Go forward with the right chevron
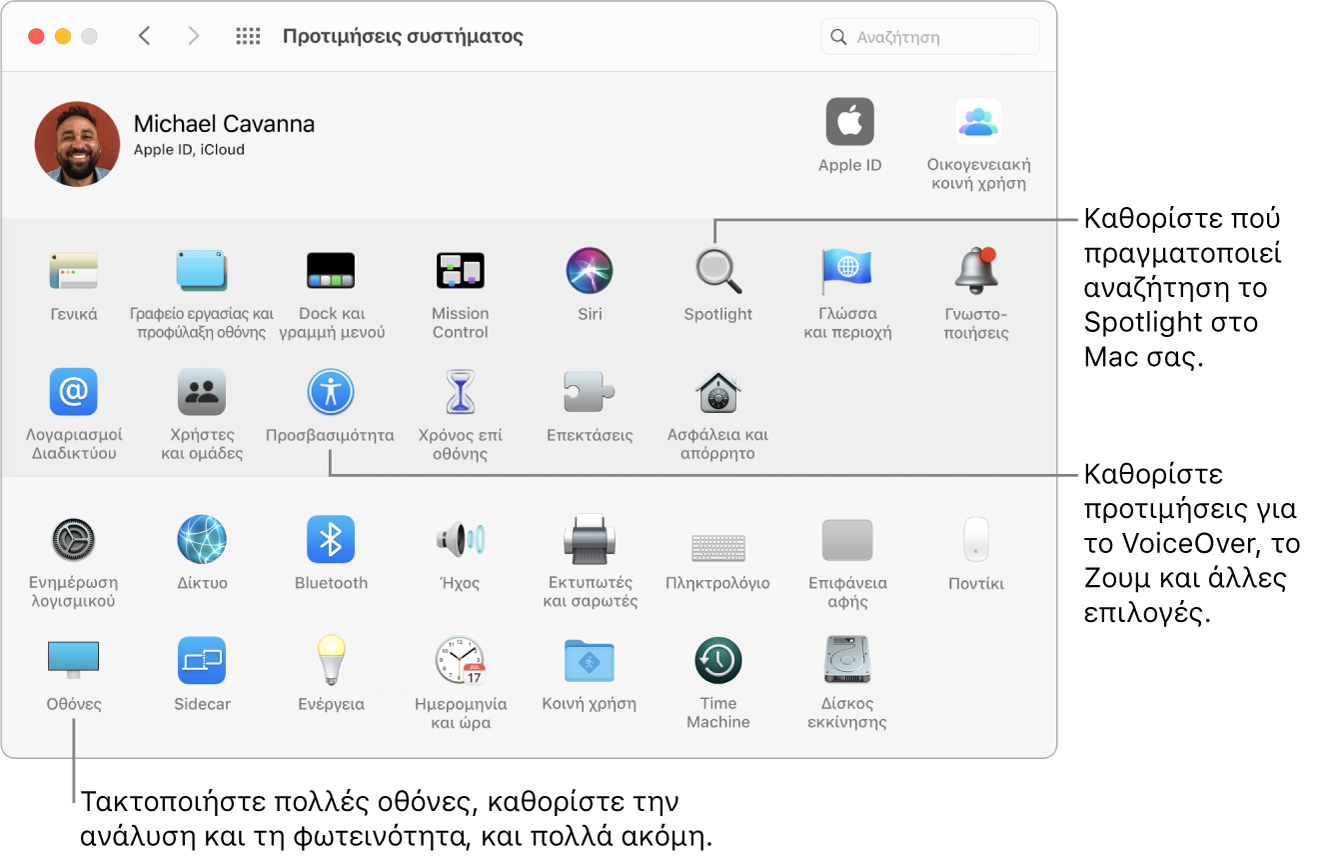1319x857 pixels. 193,36
